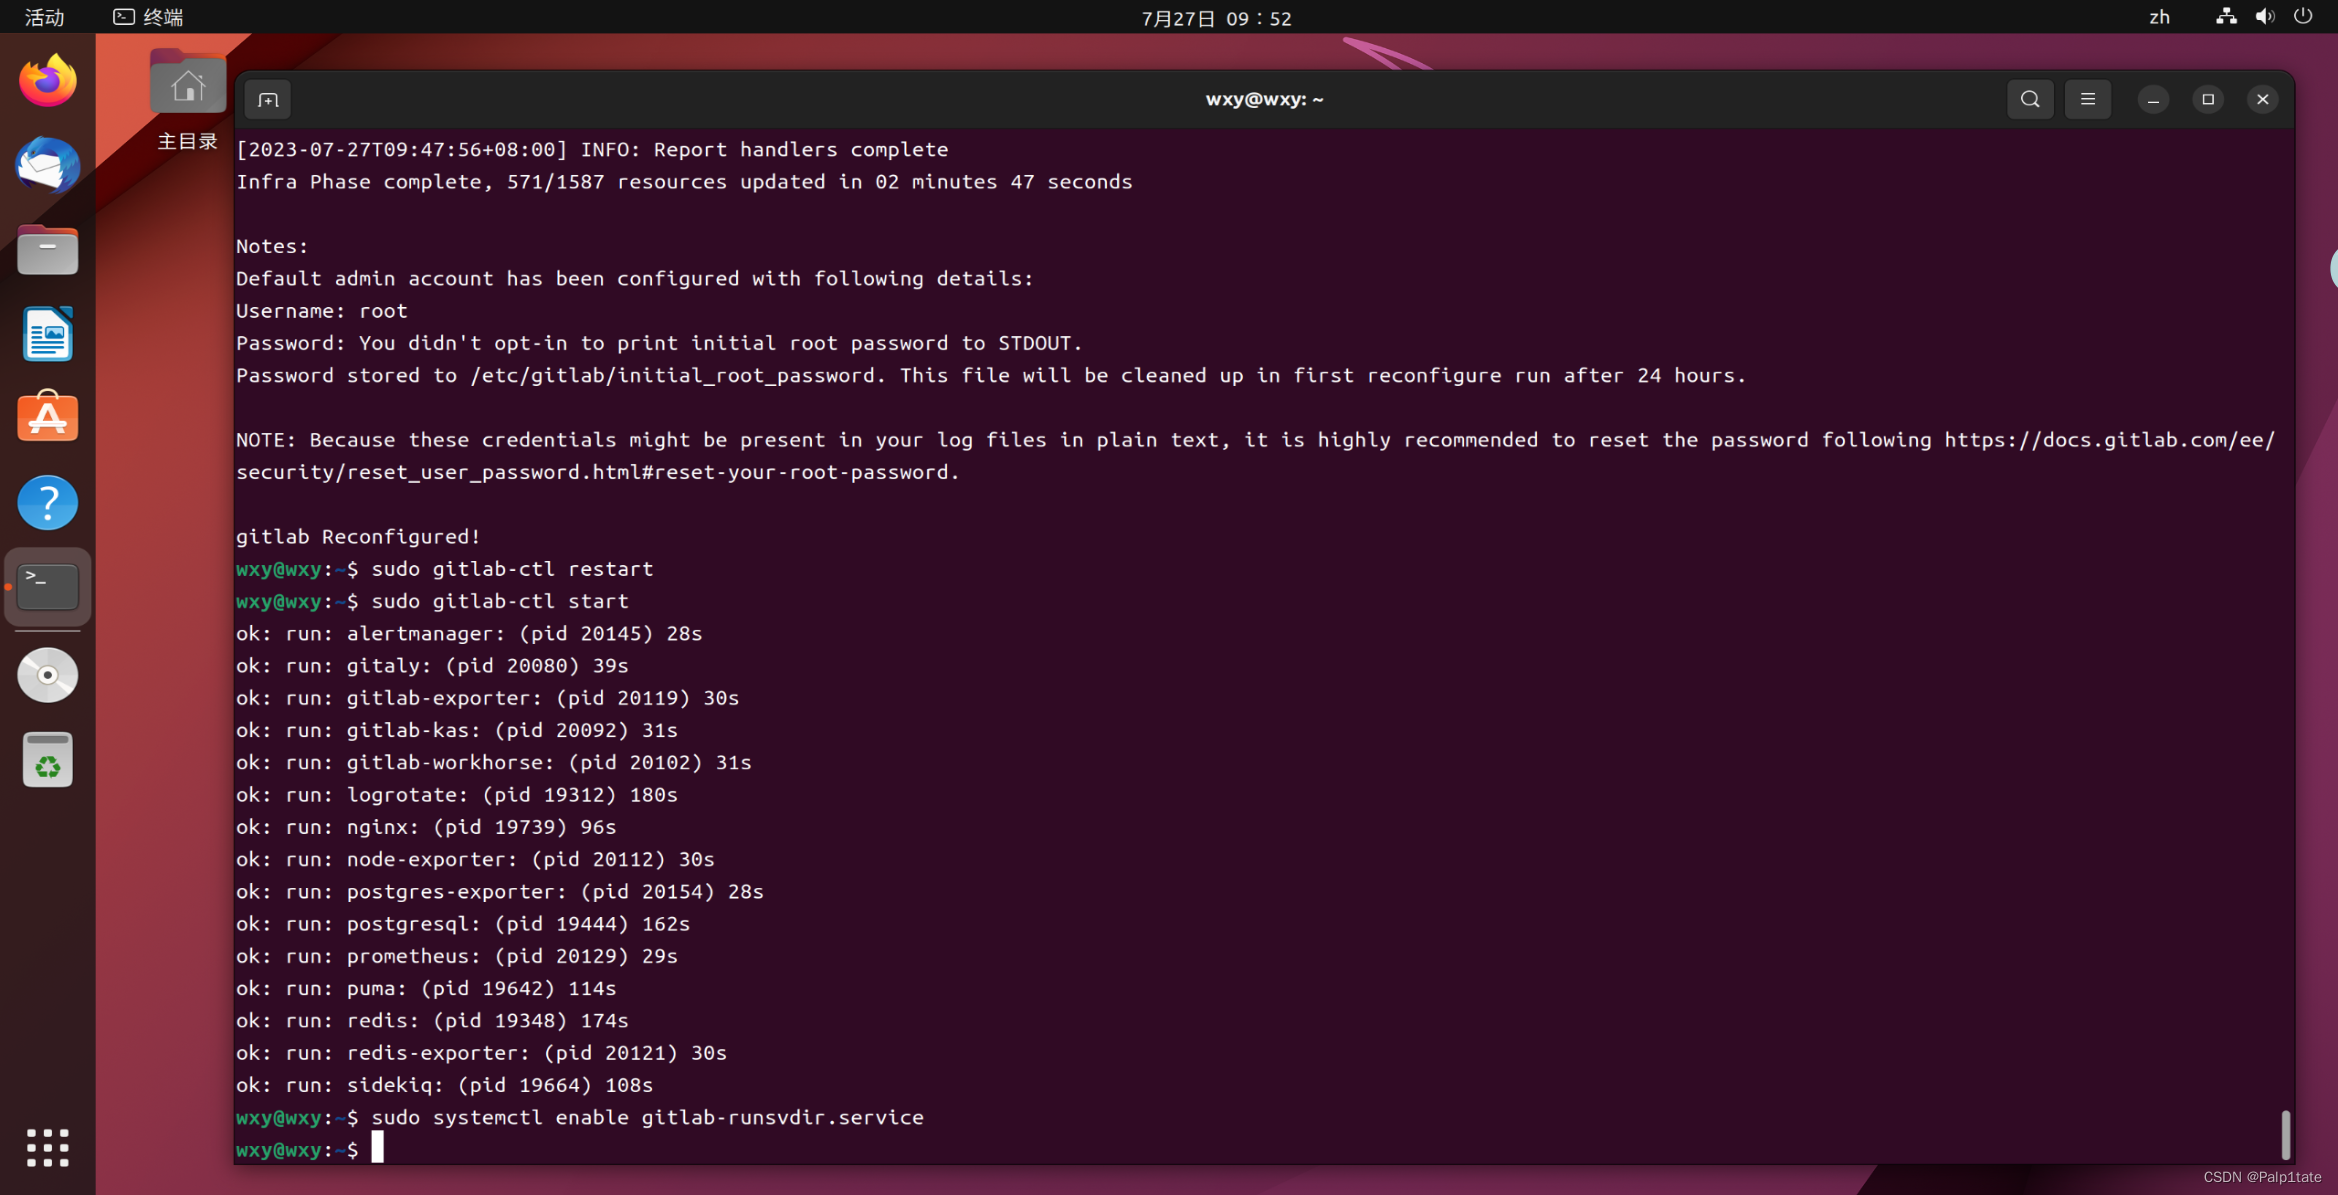Open Firefox from the dock
The width and height of the screenshot is (2338, 1195).
(47, 81)
